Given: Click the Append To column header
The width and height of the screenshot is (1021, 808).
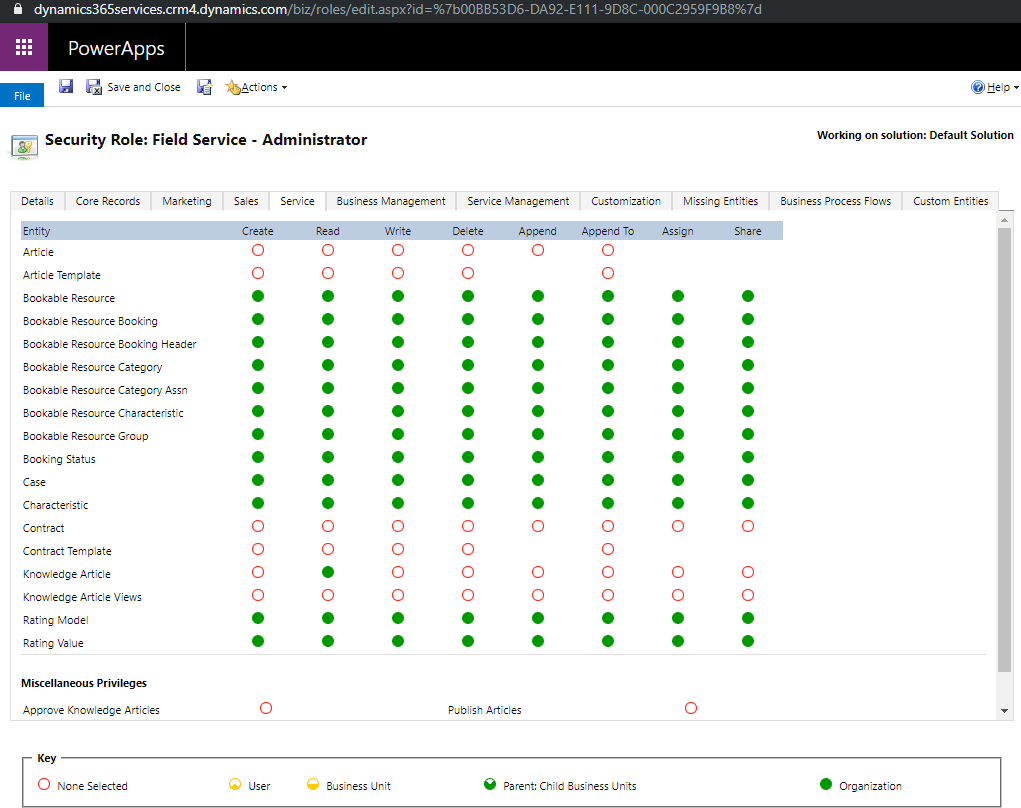Looking at the screenshot, I should click(x=608, y=231).
